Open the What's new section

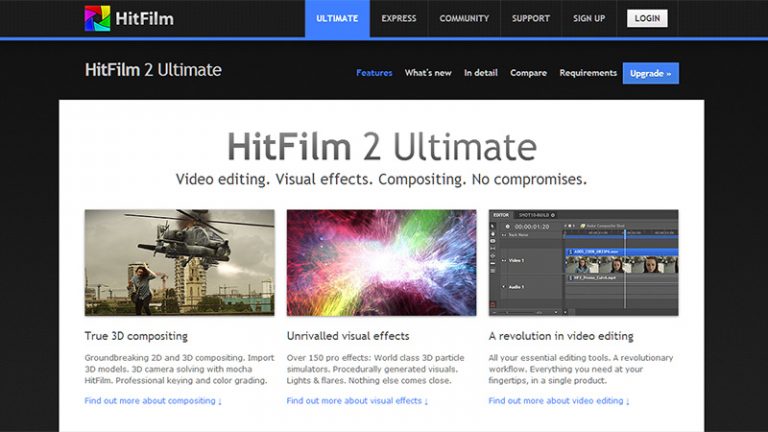point(428,73)
